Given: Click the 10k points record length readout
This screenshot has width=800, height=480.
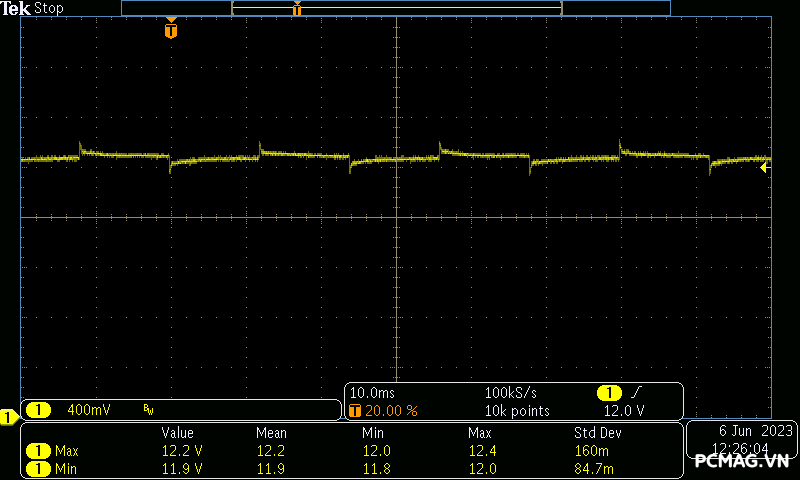Looking at the screenshot, I should [x=517, y=411].
